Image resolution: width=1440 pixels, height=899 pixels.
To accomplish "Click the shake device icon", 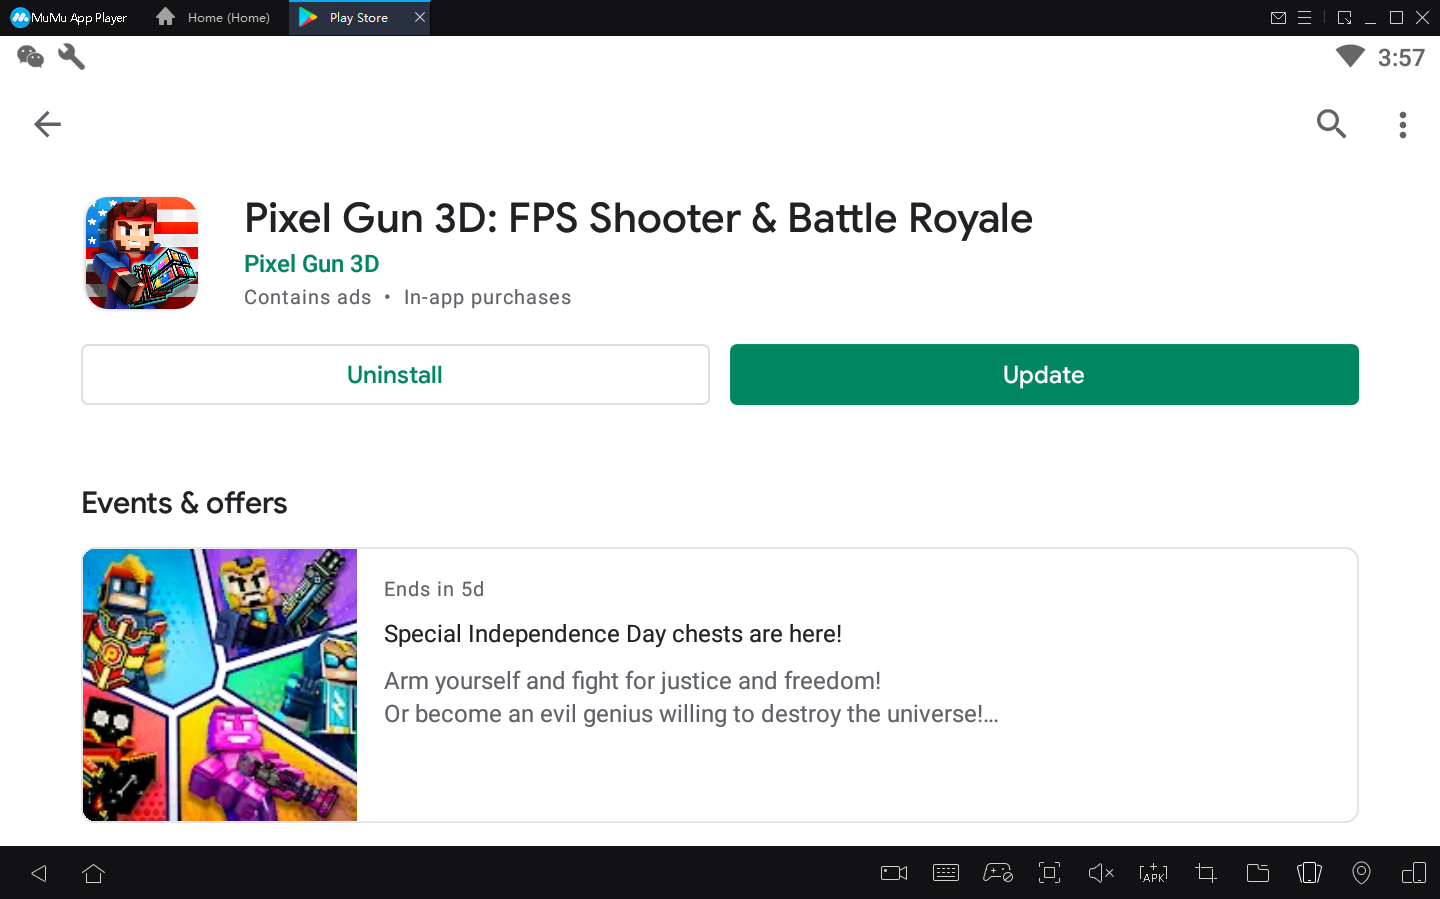I will [x=1309, y=873].
